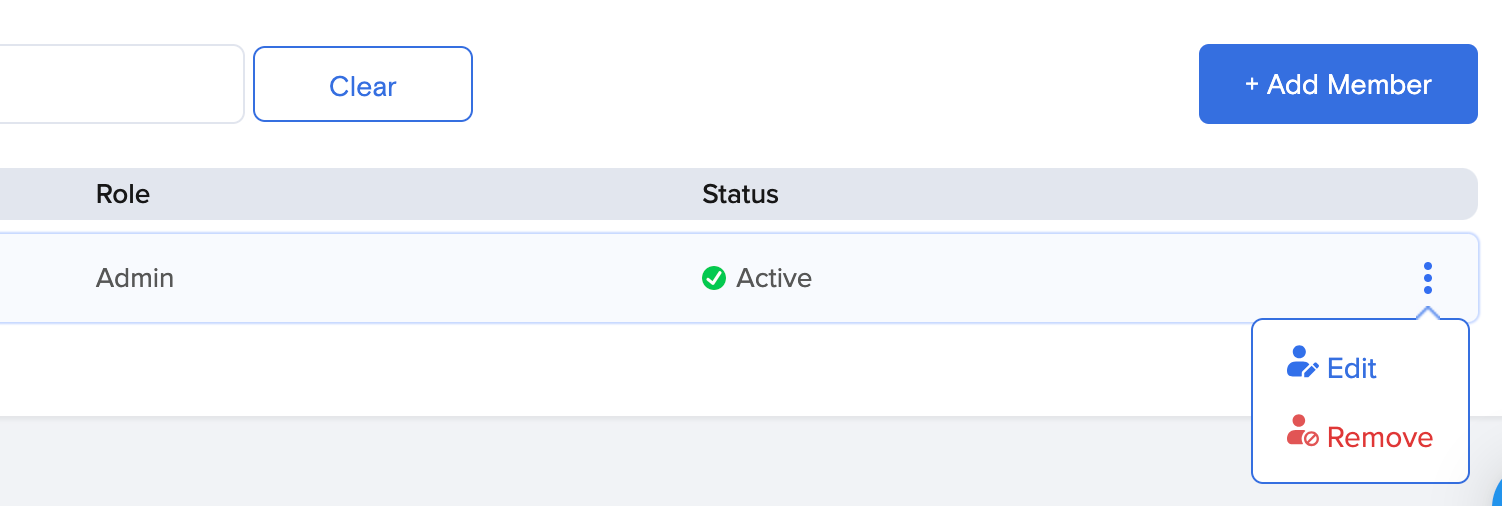Click the empty area of member row
Viewport: 1502px width, 506px height.
[x=1100, y=278]
